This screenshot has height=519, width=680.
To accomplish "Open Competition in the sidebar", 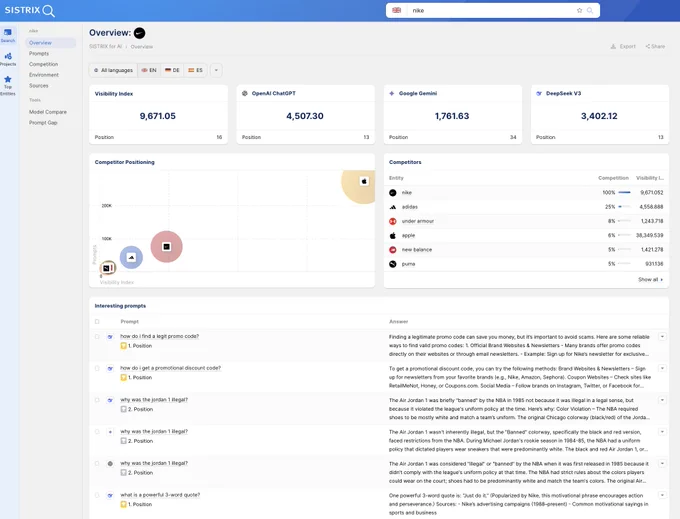I will (x=43, y=64).
